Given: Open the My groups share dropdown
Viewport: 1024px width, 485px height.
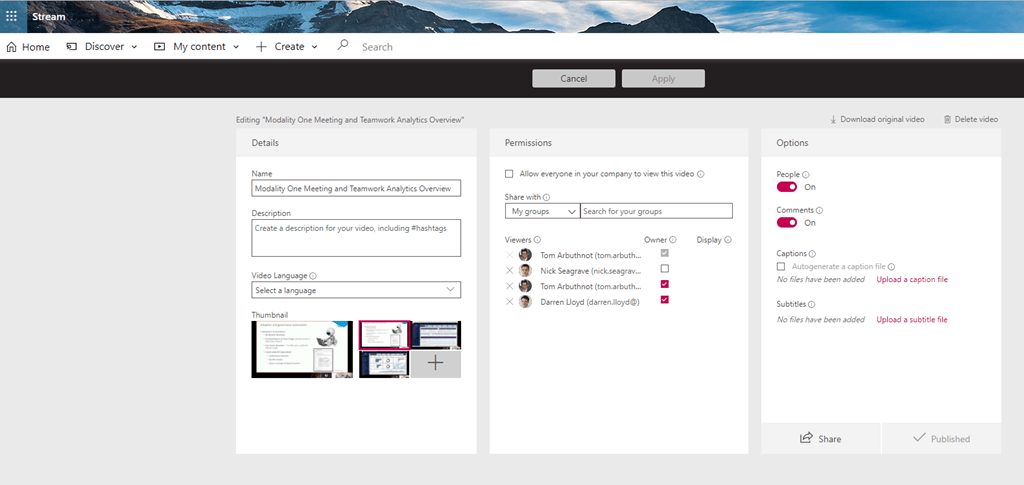Looking at the screenshot, I should [542, 211].
